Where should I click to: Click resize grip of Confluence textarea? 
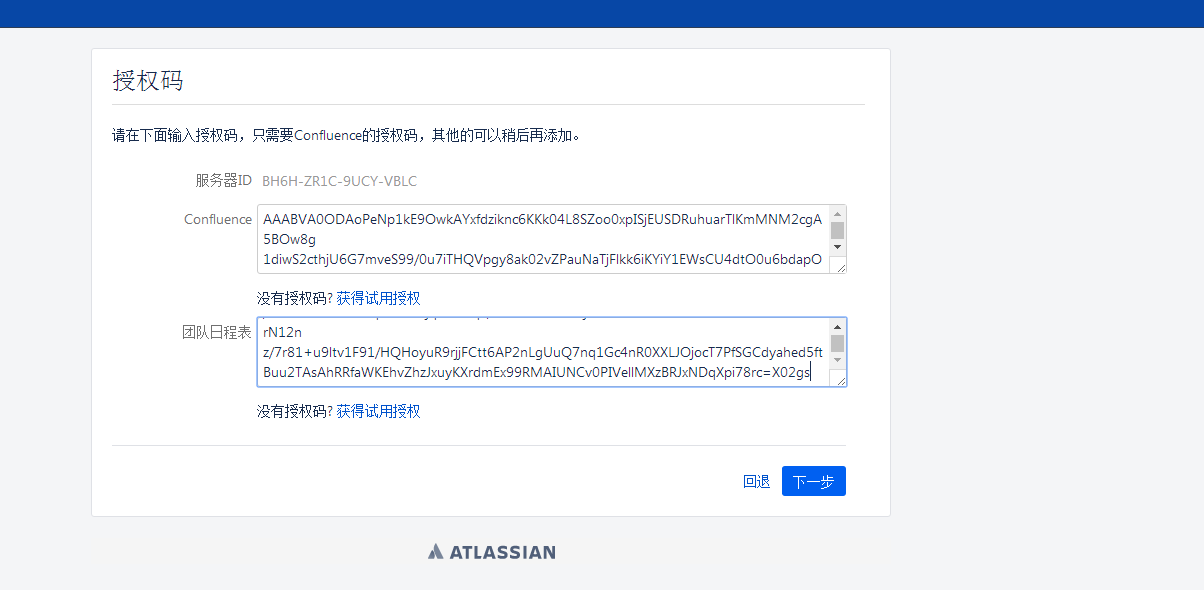pyautogui.click(x=840, y=266)
